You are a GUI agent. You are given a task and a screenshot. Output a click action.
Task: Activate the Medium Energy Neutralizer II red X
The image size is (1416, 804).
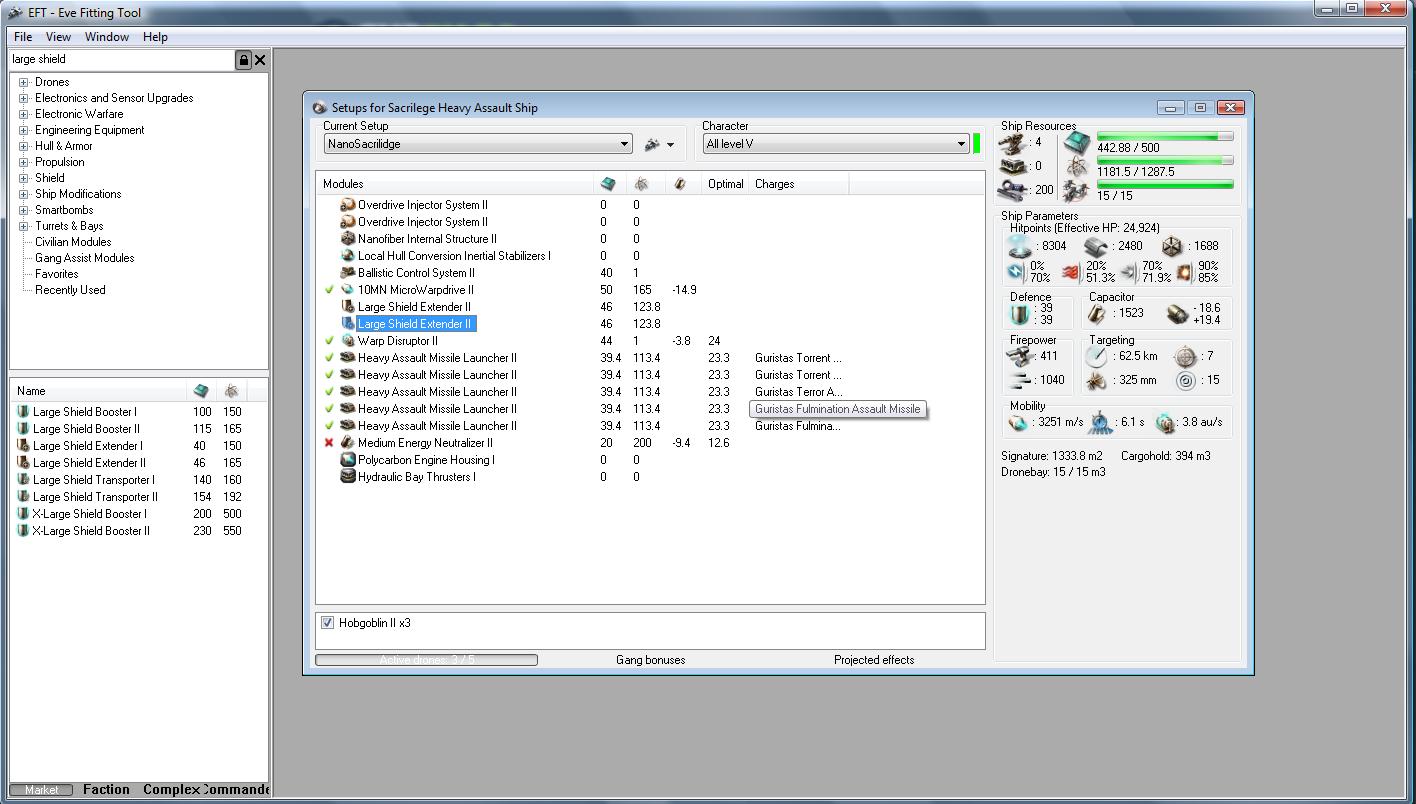coord(329,443)
